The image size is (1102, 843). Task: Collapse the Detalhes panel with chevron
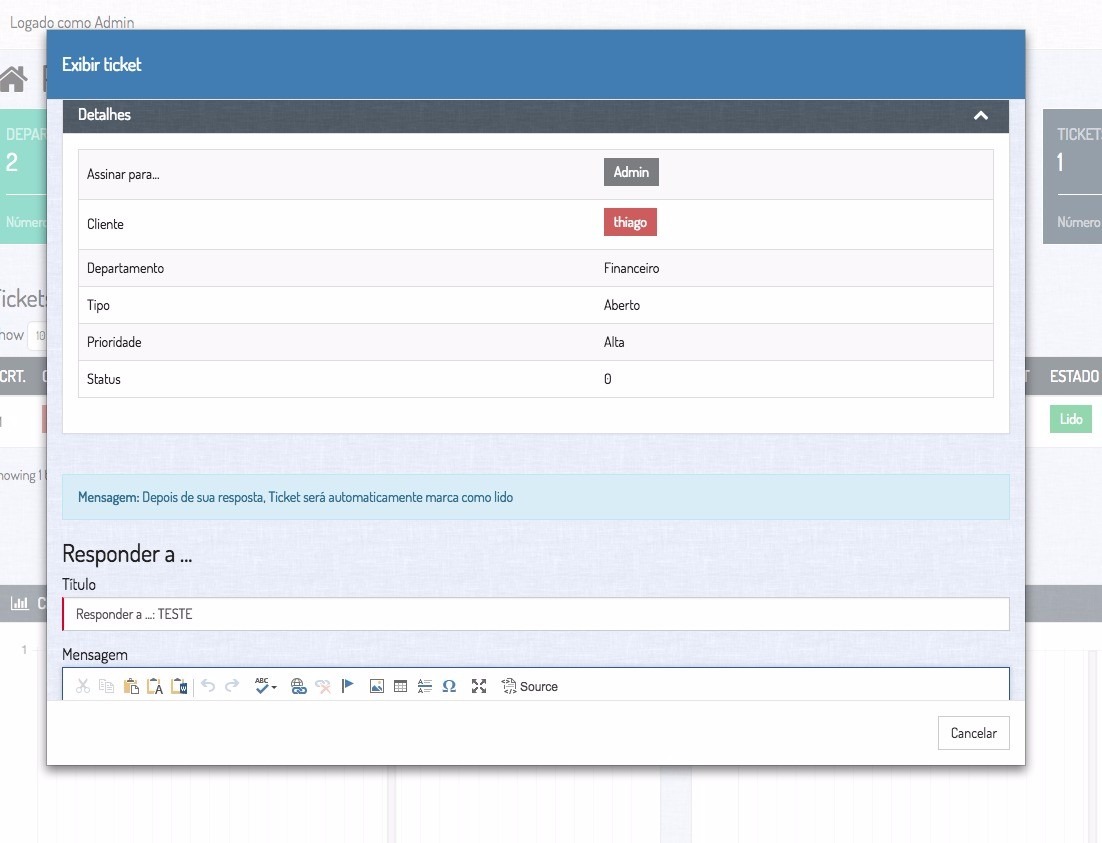point(981,116)
